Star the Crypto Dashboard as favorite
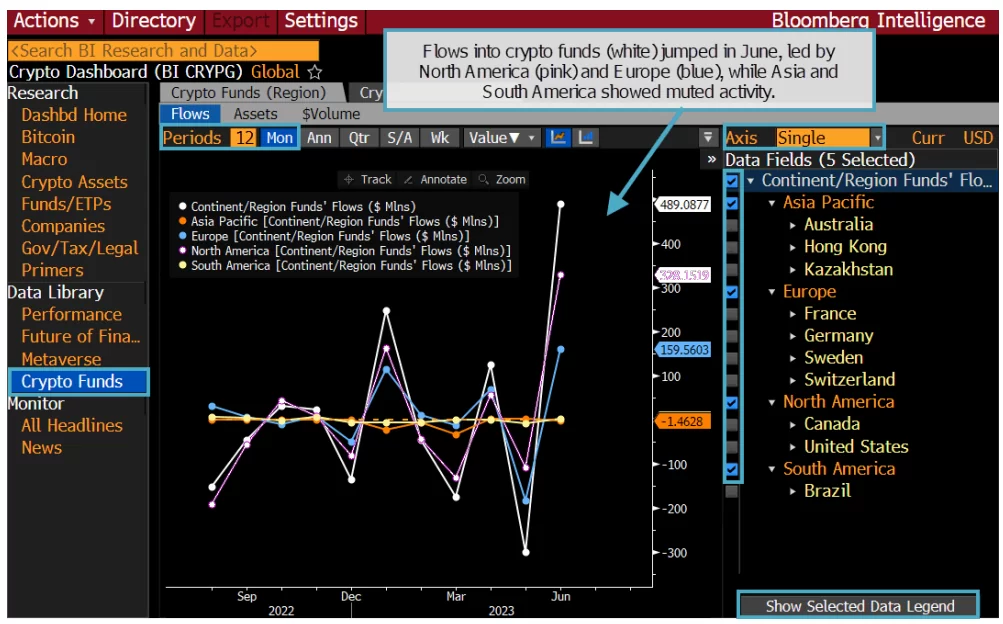This screenshot has height=624, width=1003. point(315,72)
